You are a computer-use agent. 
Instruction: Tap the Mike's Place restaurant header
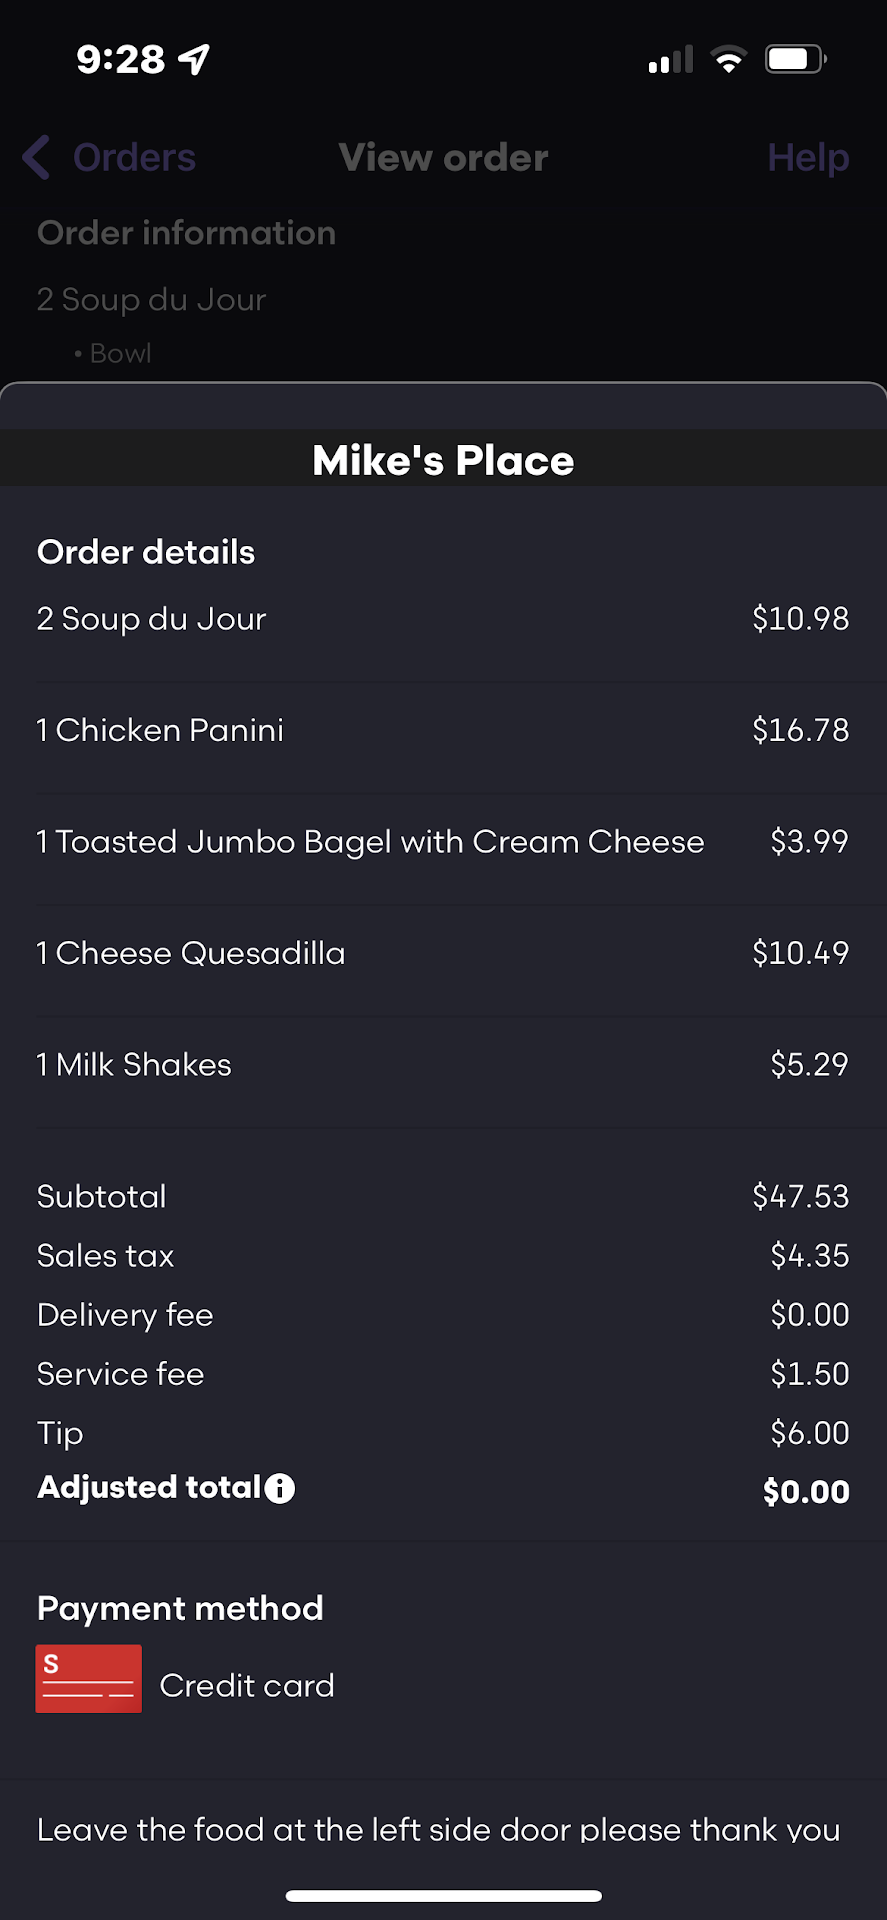point(443,461)
